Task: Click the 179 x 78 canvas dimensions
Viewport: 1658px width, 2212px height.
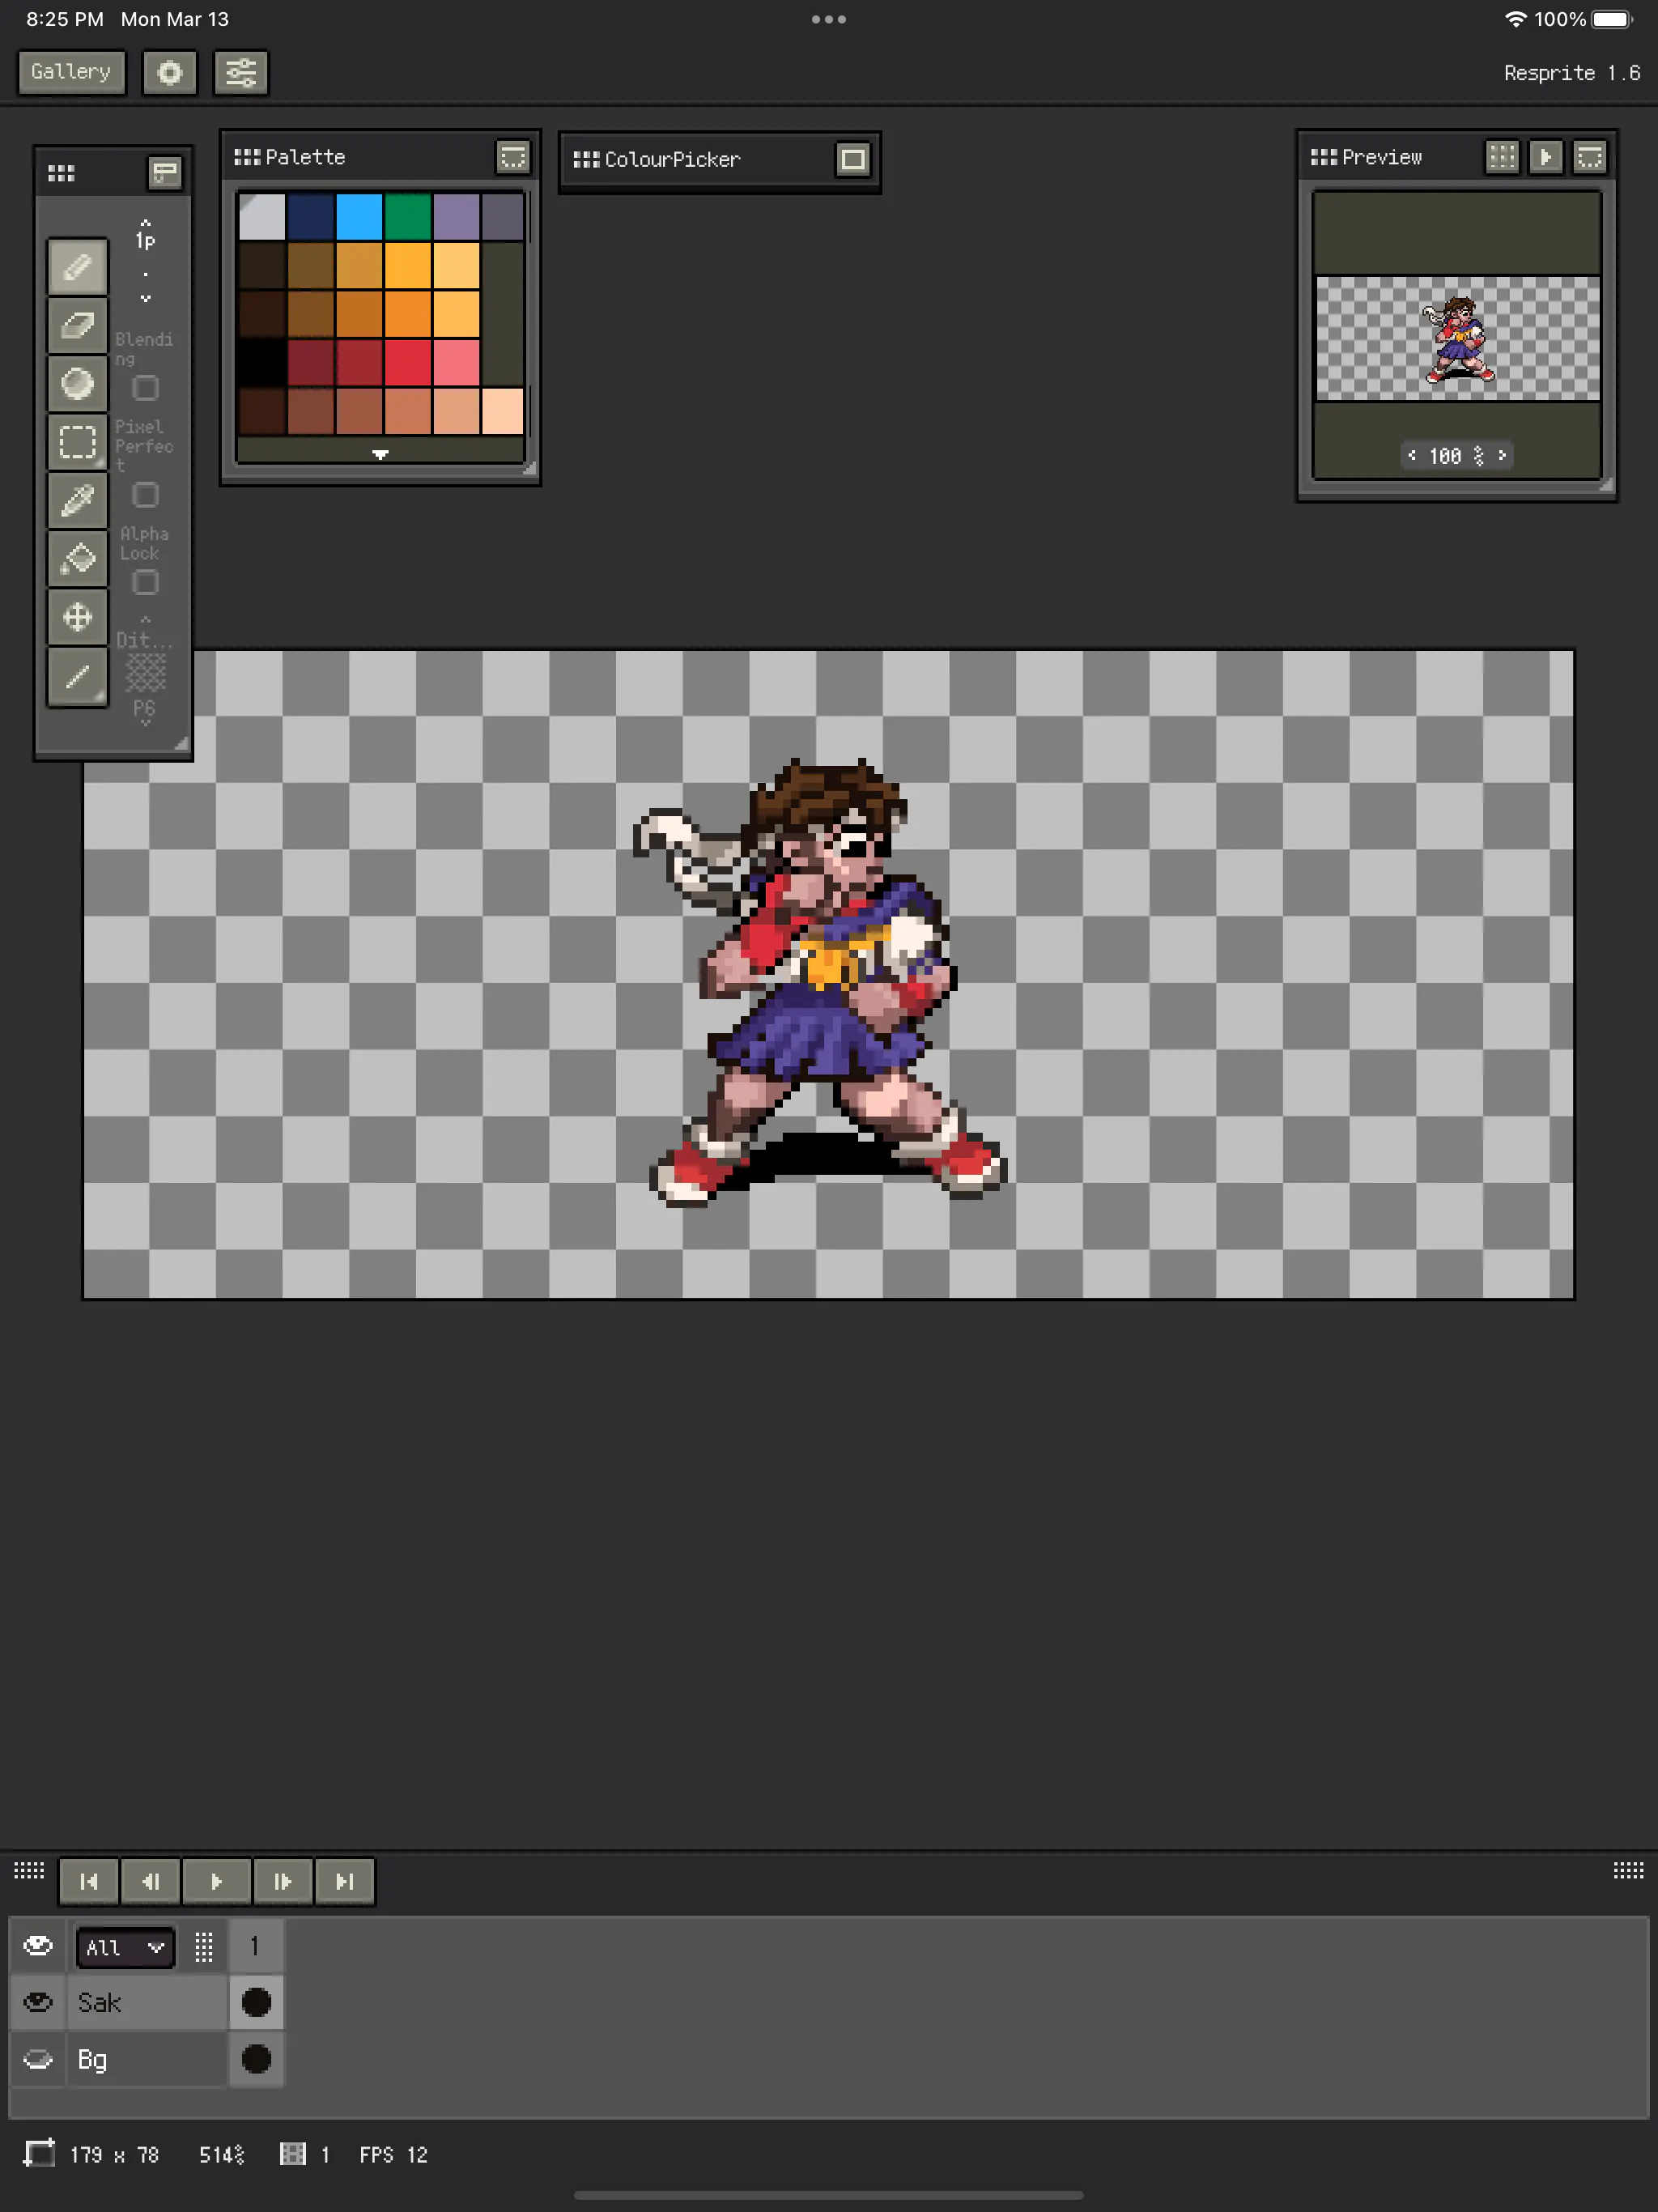Action: (114, 2154)
